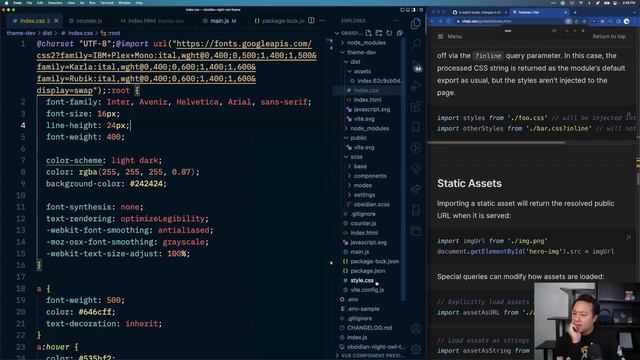The image size is (640, 360).
Task: Switch to counter.js editor tab
Action: click(x=85, y=21)
